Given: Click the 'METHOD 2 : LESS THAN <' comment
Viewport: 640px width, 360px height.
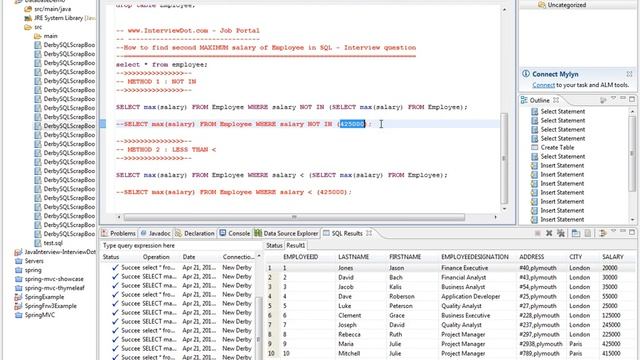Looking at the screenshot, I should pos(166,149).
